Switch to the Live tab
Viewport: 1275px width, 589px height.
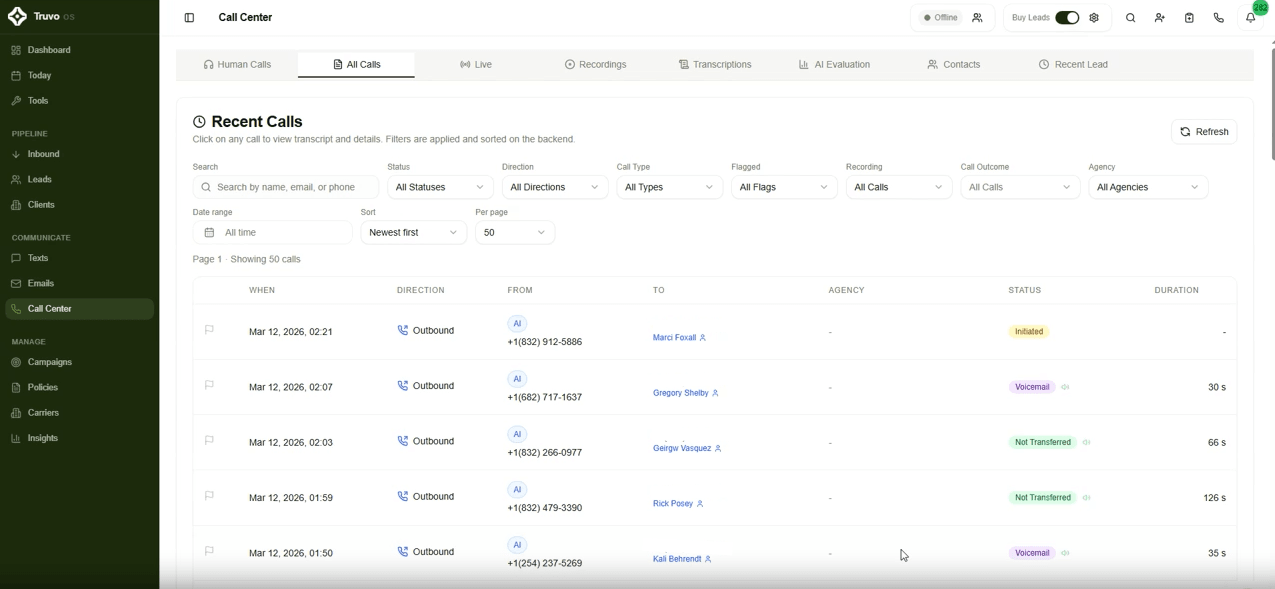[476, 64]
